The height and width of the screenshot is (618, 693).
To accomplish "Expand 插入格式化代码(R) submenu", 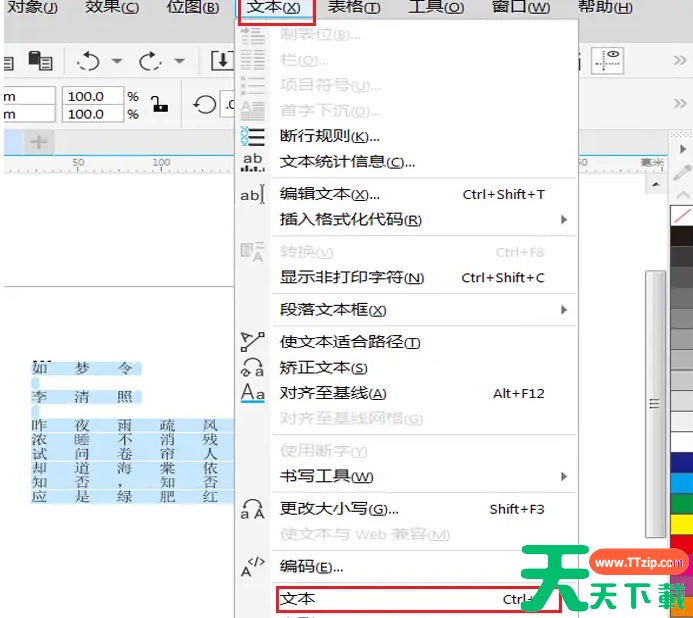I will 407,220.
